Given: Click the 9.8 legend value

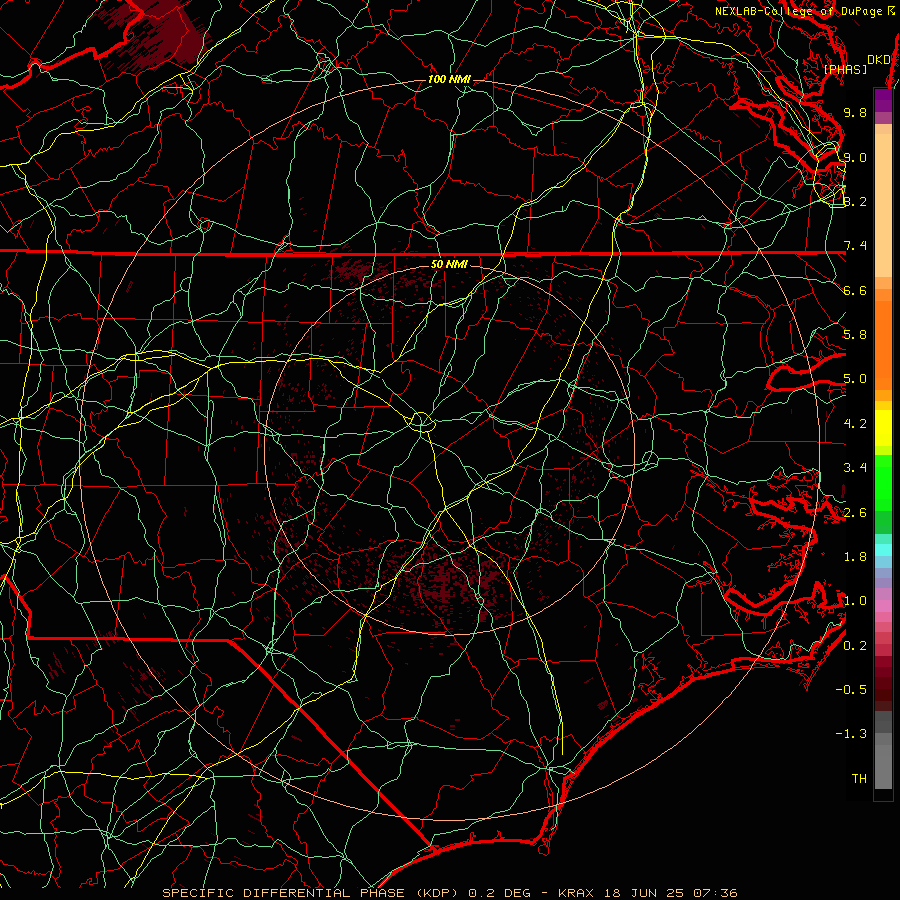Looking at the screenshot, I should pyautogui.click(x=855, y=112).
